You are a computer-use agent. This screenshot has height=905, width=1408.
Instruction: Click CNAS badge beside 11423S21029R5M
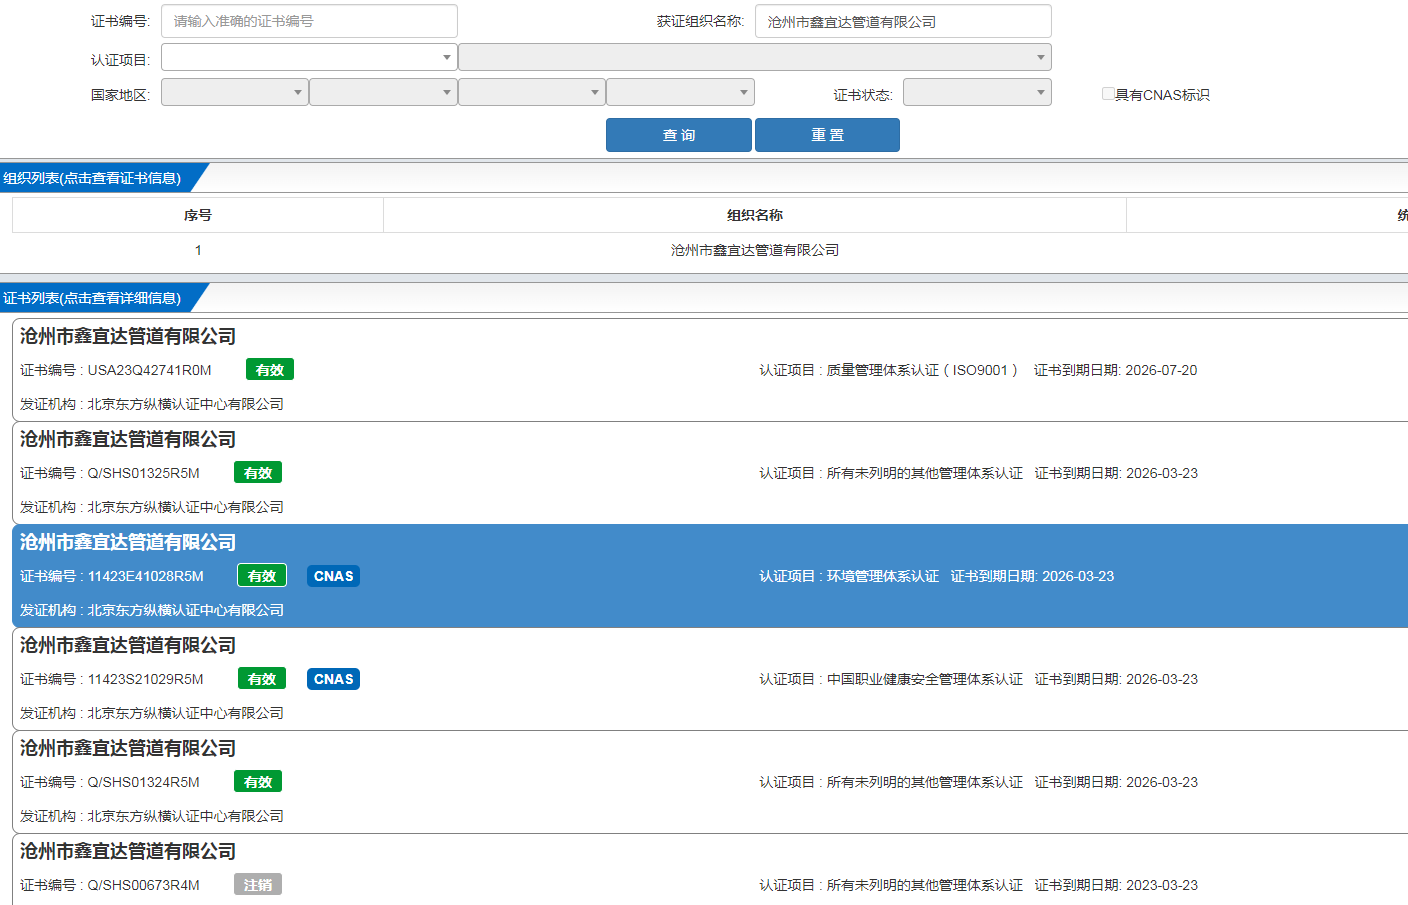(x=334, y=679)
